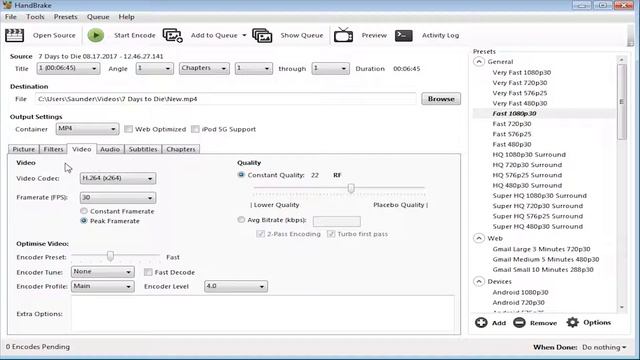Click the Start Encode button label
Viewport: 640px width, 360px height.
click(x=135, y=36)
